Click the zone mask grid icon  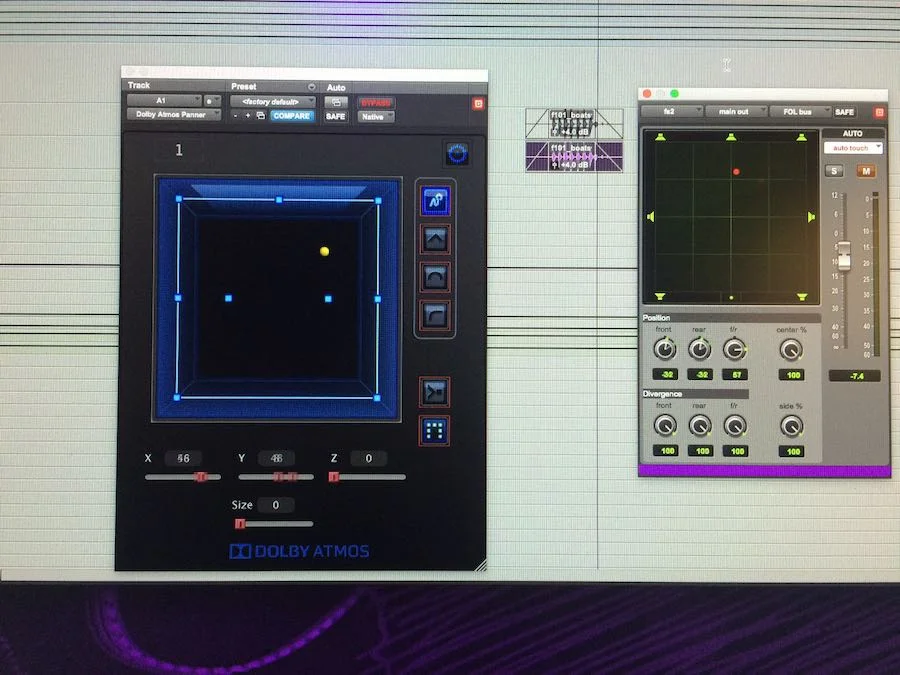tap(435, 430)
